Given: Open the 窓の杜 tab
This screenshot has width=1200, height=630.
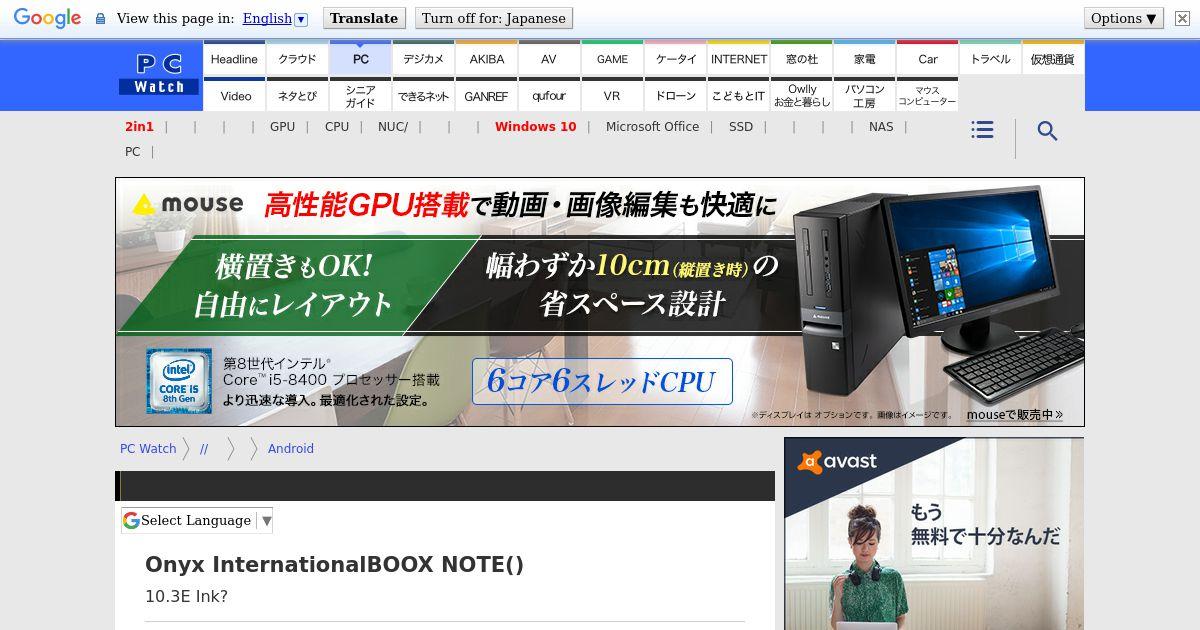Looking at the screenshot, I should point(801,59).
